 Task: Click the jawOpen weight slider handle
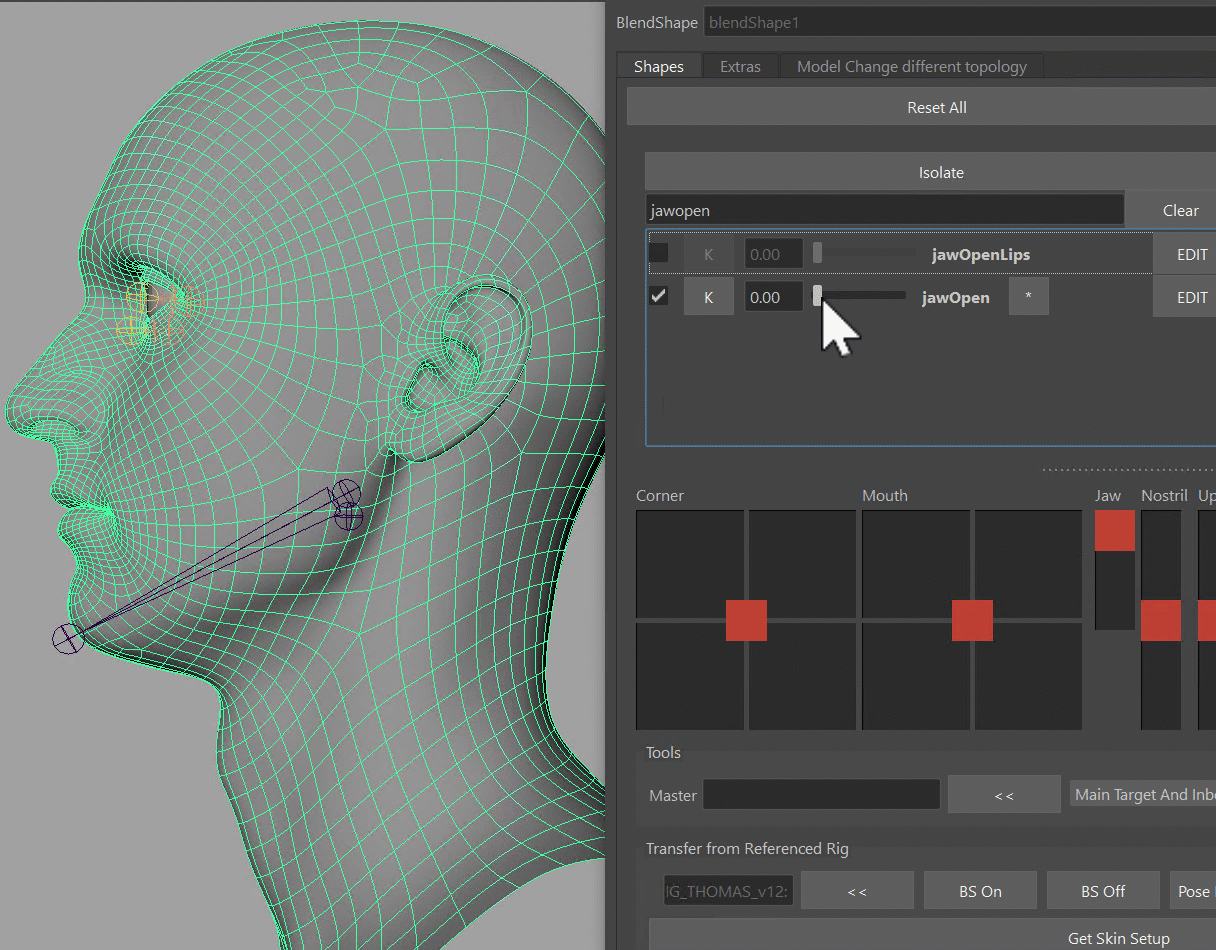pyautogui.click(x=817, y=295)
